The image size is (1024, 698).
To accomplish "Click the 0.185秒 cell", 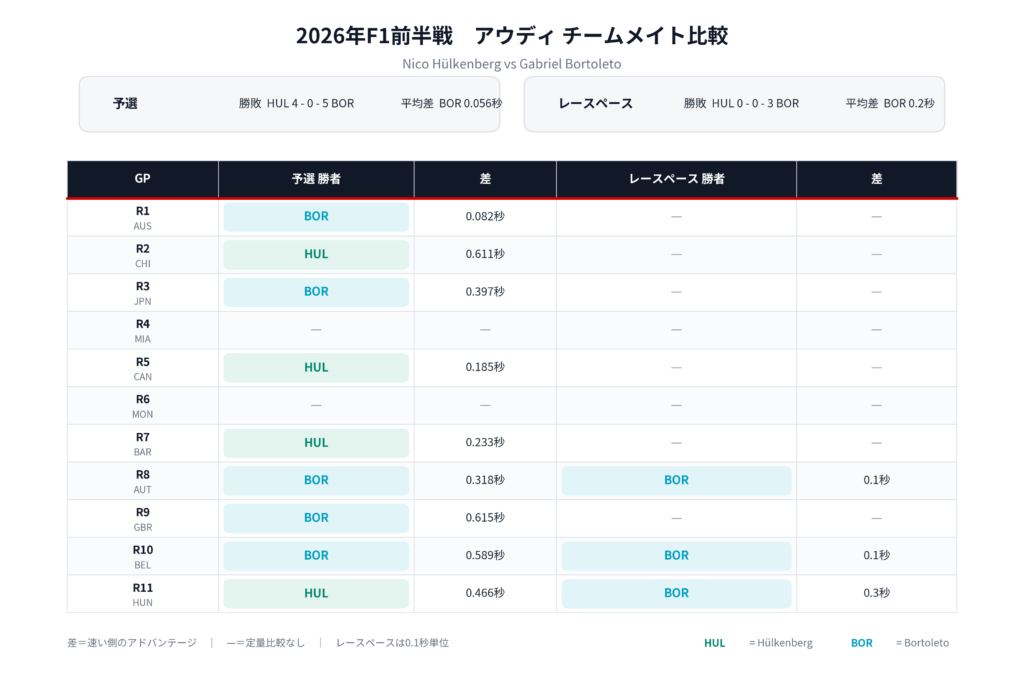I will point(485,368).
